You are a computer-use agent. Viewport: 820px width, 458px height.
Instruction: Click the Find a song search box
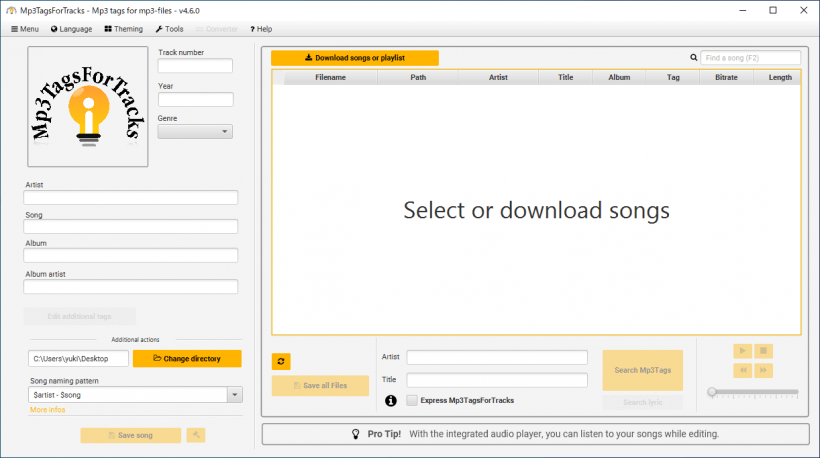click(x=750, y=58)
